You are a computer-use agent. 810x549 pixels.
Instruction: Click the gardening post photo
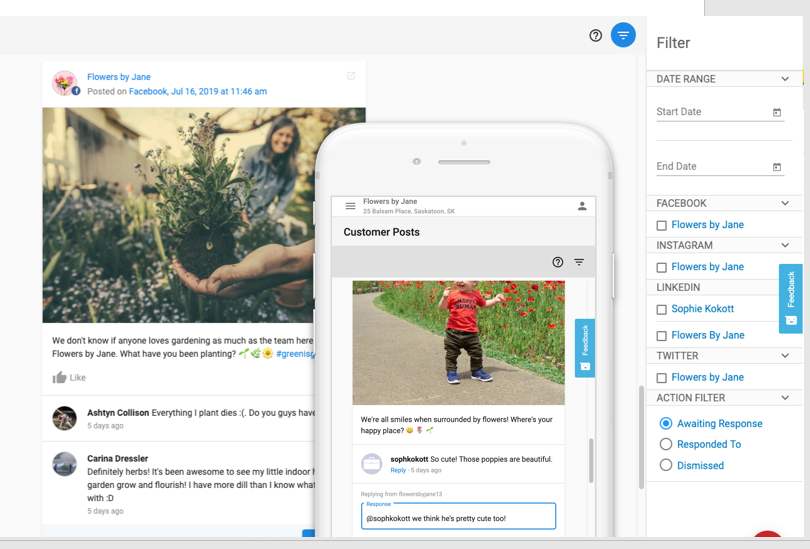pos(178,215)
